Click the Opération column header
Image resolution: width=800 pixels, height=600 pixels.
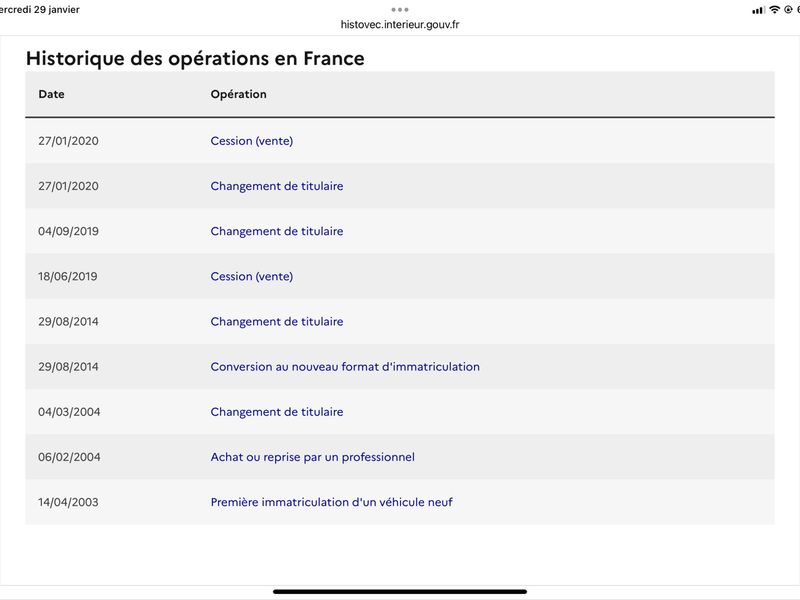point(238,94)
